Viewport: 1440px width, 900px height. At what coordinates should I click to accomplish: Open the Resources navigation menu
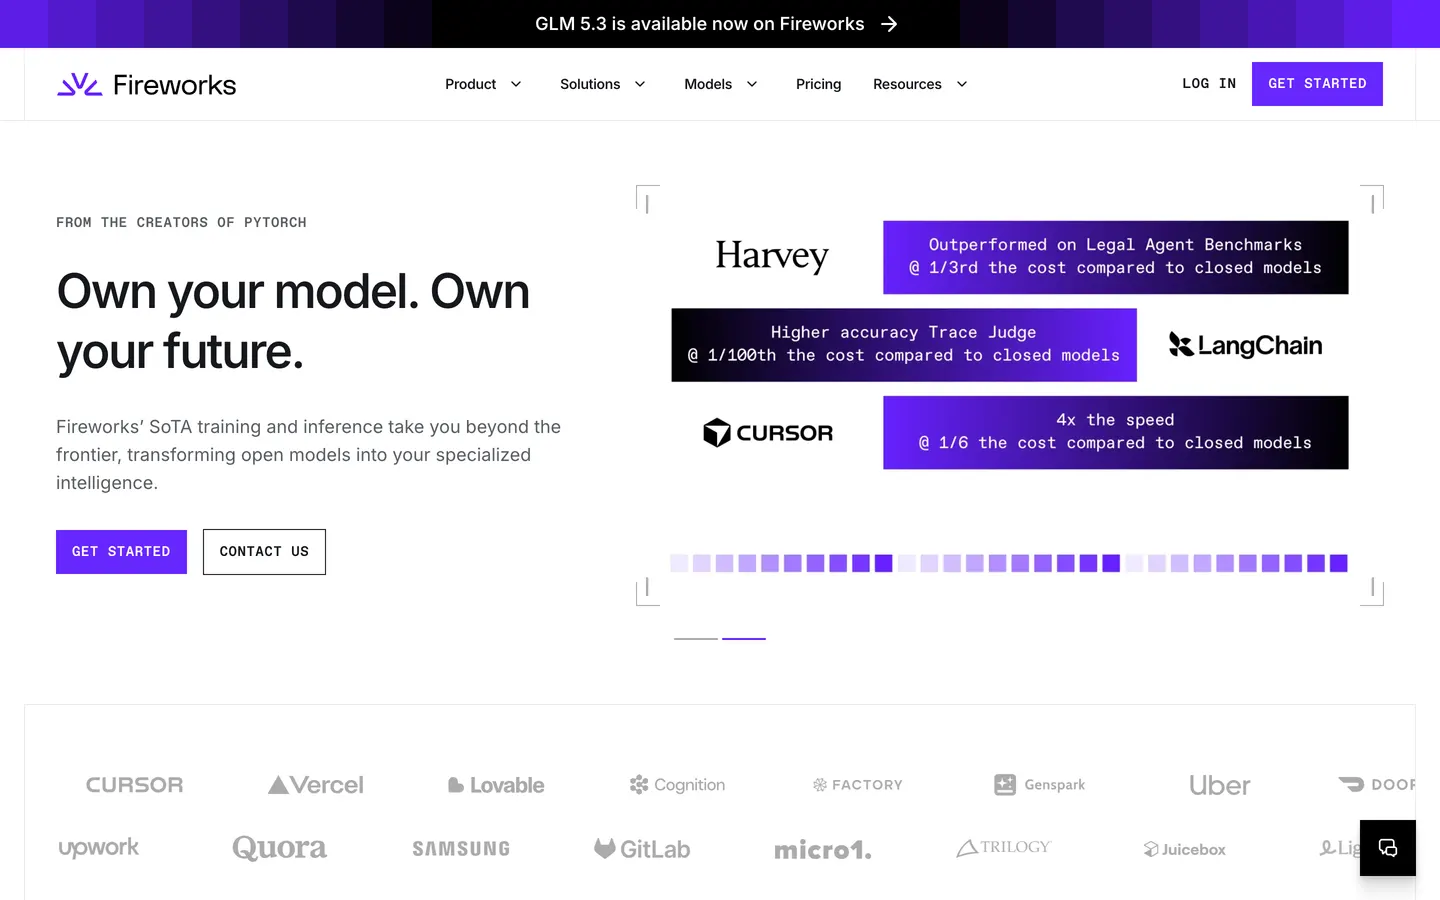tap(921, 84)
